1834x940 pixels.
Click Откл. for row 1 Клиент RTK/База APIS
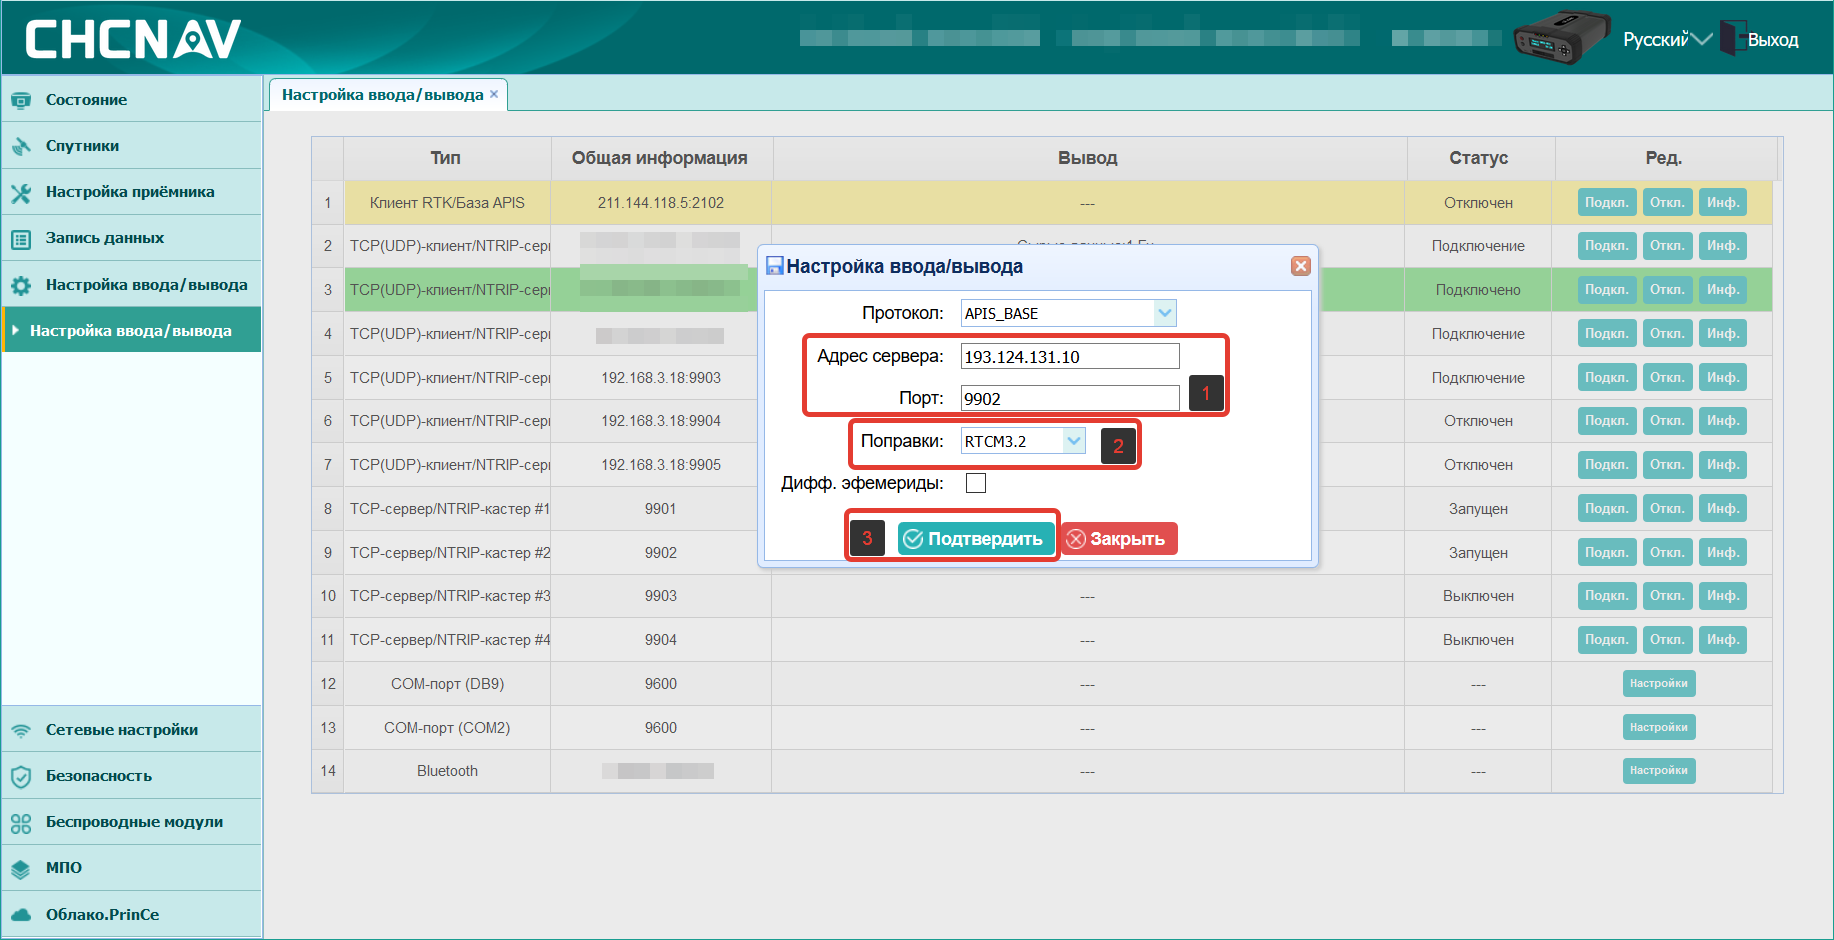[x=1667, y=202]
